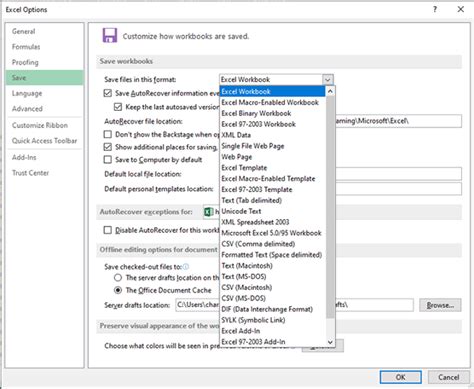Viewport: 474px width, 389px height.
Task: Click the Server drafts location field
Action: 294,305
